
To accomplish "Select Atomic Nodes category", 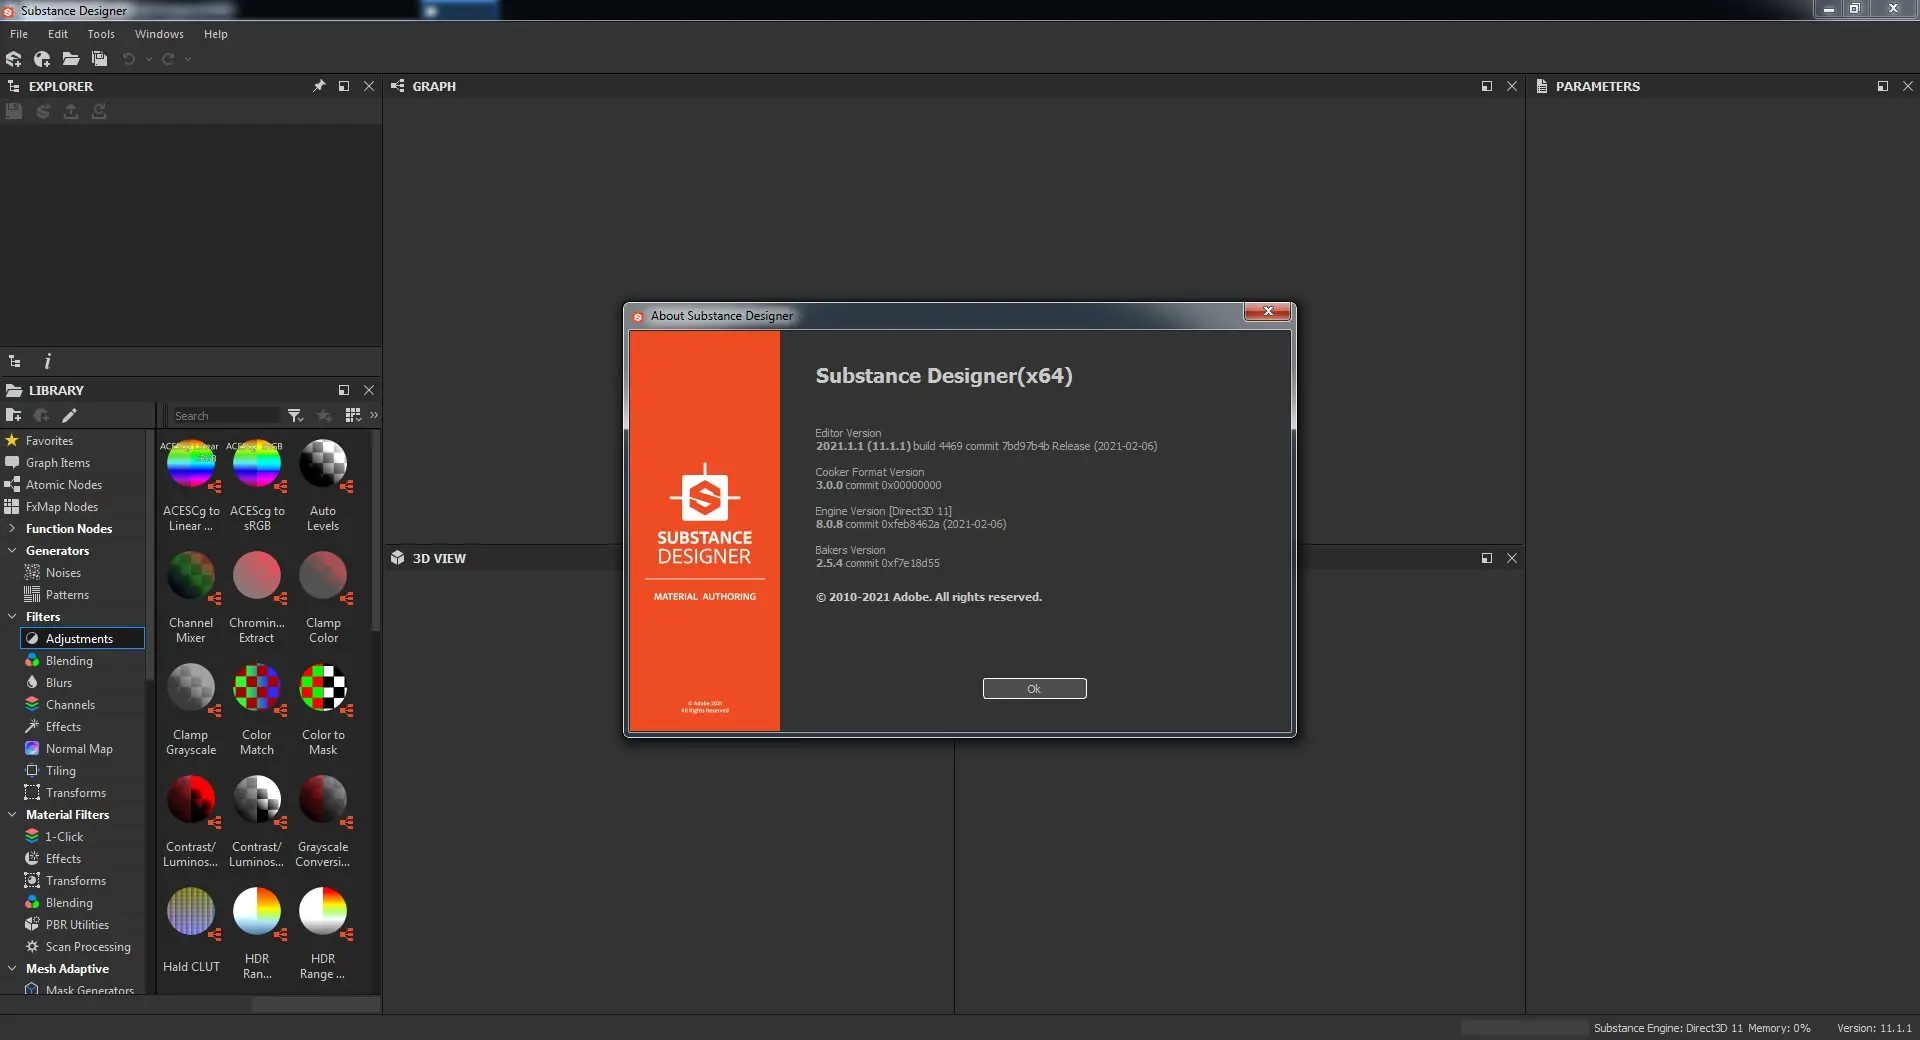I will point(64,485).
